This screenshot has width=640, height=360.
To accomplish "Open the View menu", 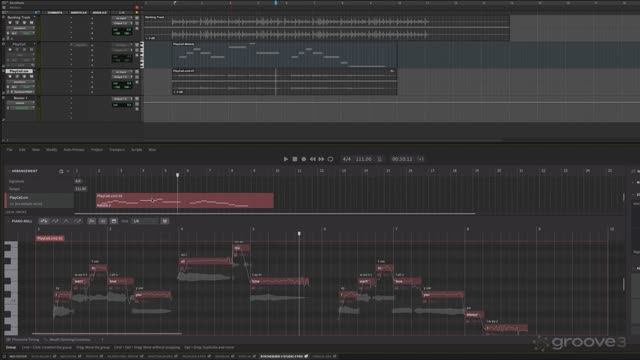I will (36, 150).
